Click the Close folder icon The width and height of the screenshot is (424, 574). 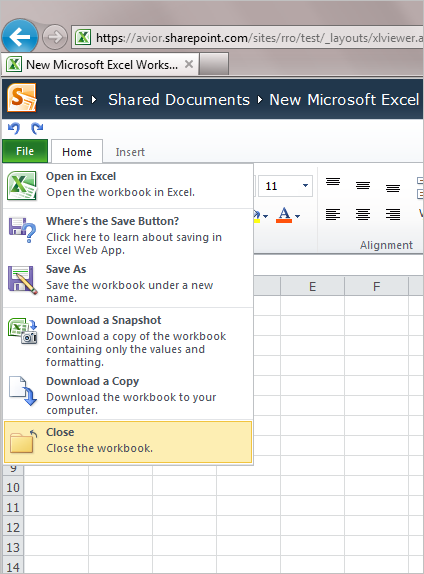(x=23, y=441)
